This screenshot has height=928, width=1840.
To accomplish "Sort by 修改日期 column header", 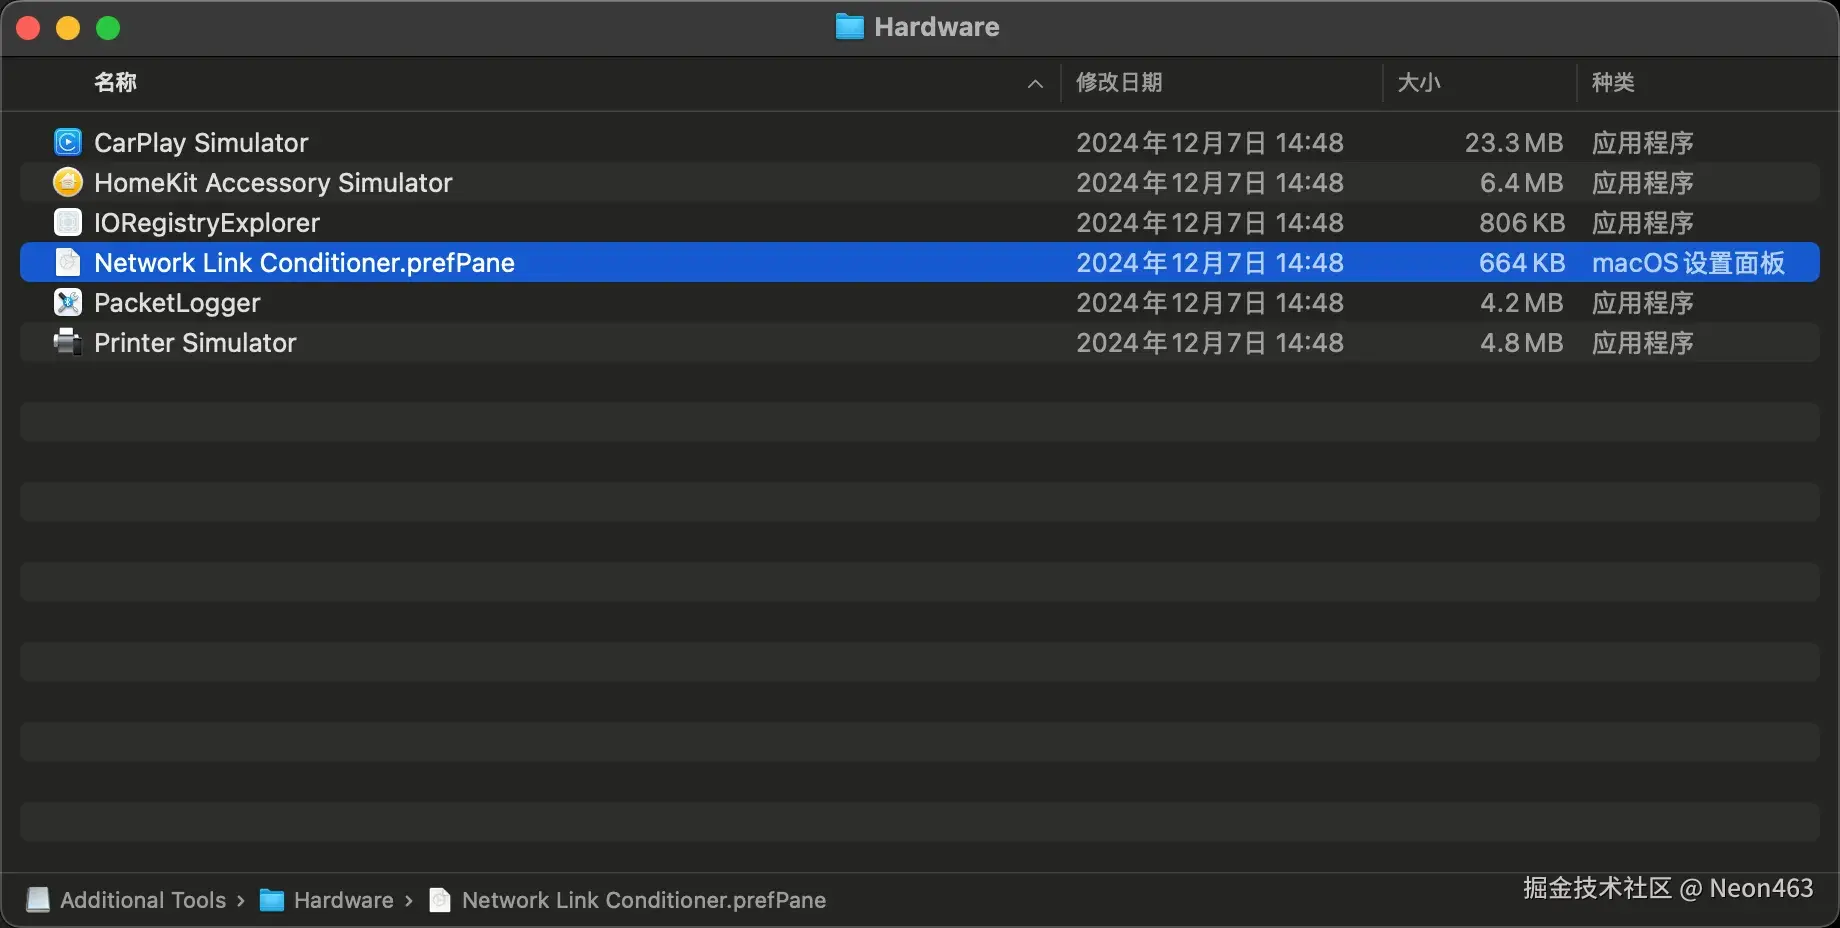I will (1119, 83).
